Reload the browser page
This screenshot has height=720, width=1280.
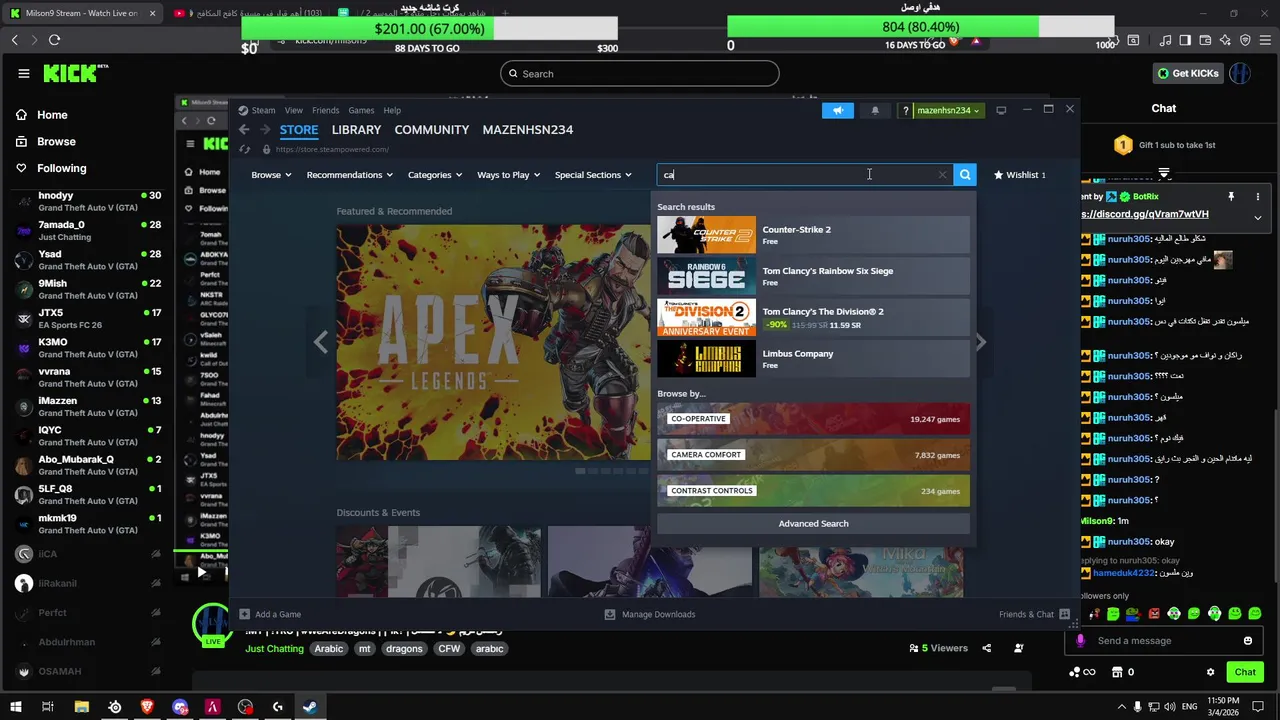(x=54, y=40)
